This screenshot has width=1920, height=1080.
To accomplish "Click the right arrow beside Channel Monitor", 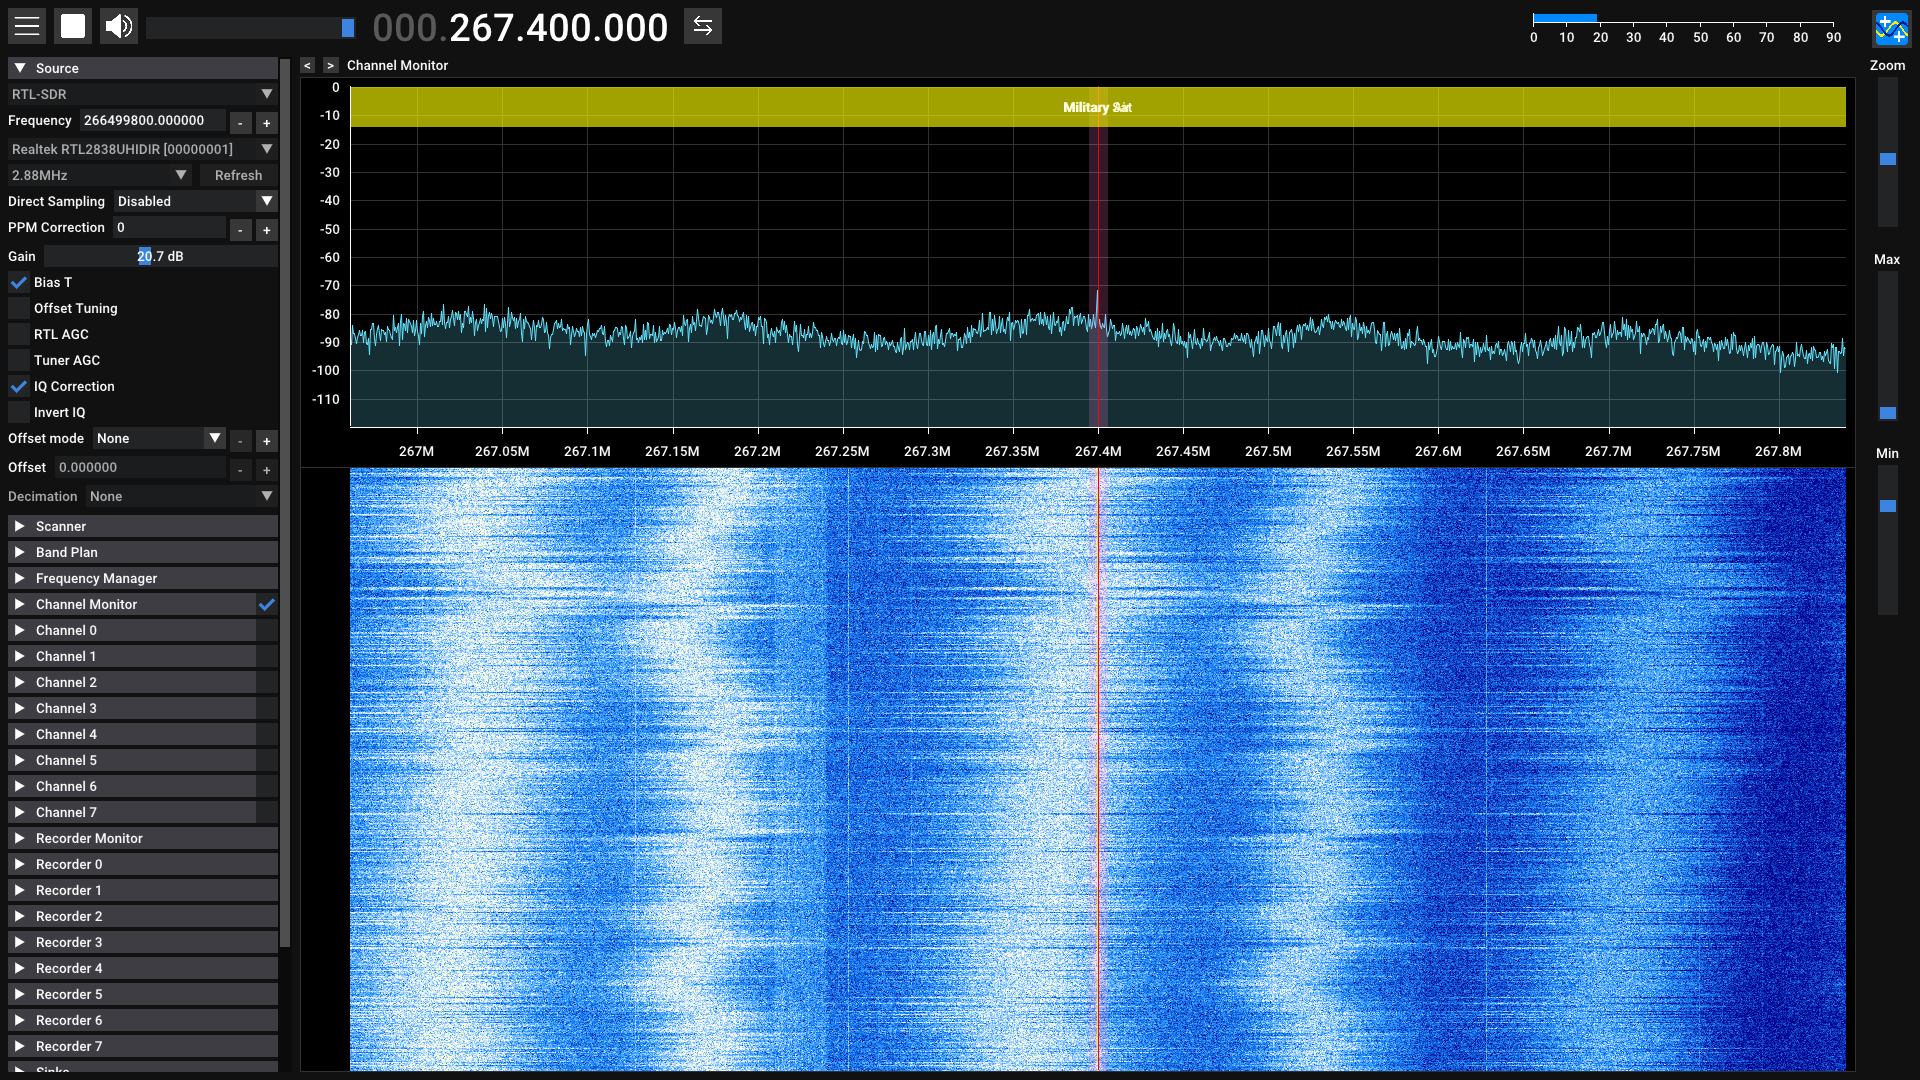I will point(331,65).
